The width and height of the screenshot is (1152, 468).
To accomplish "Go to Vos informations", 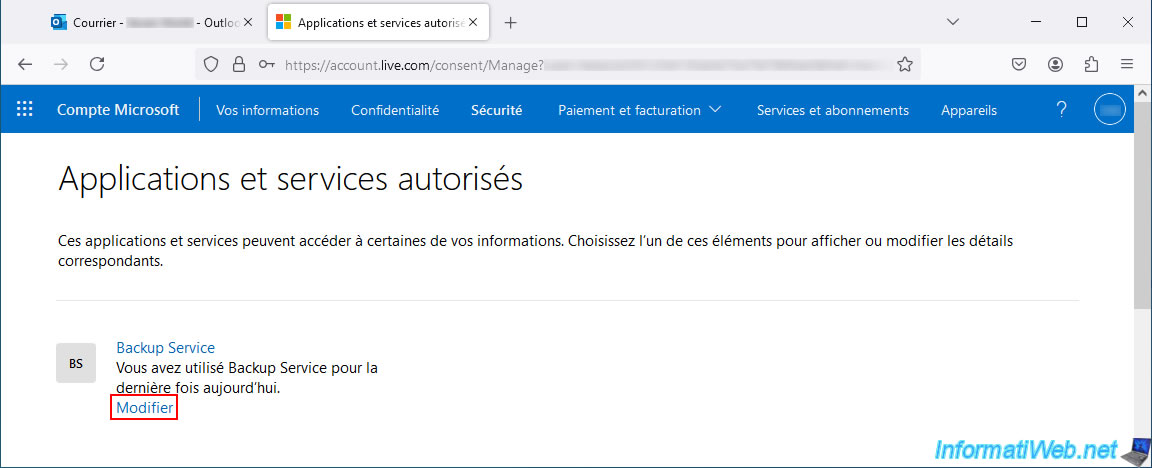I will click(x=267, y=110).
